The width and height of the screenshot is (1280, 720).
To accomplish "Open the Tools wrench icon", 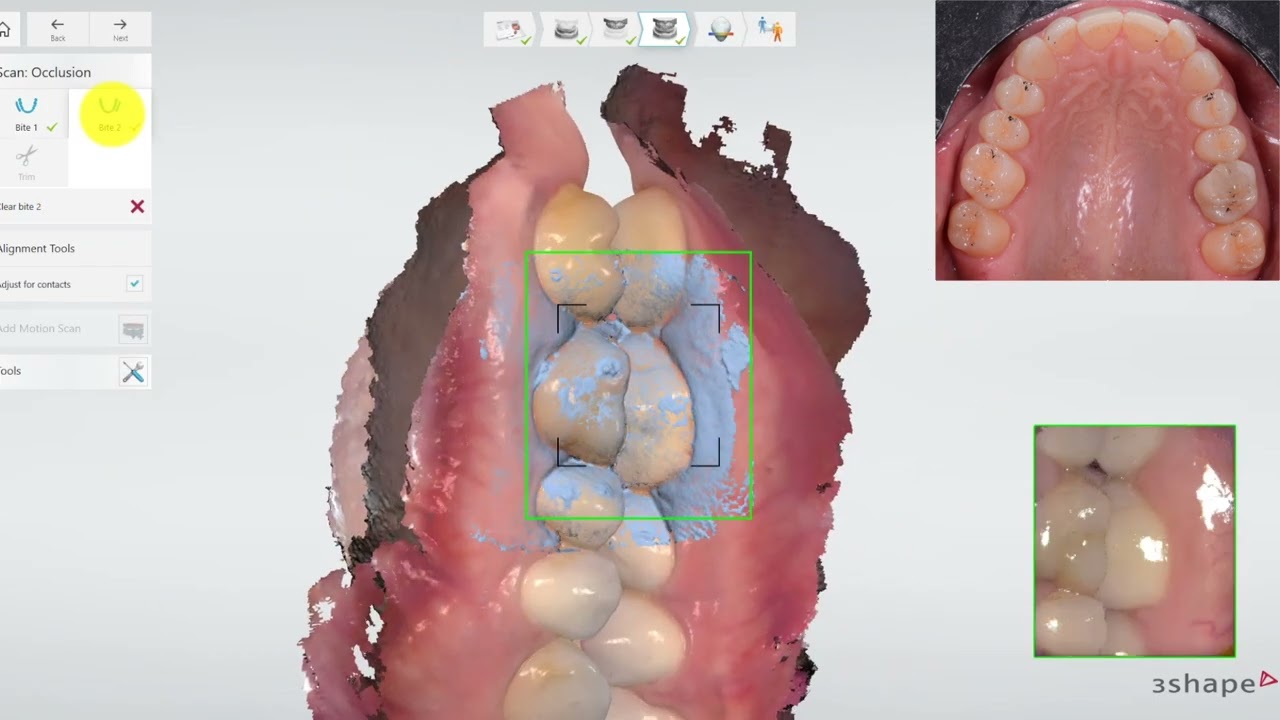I will [x=133, y=372].
